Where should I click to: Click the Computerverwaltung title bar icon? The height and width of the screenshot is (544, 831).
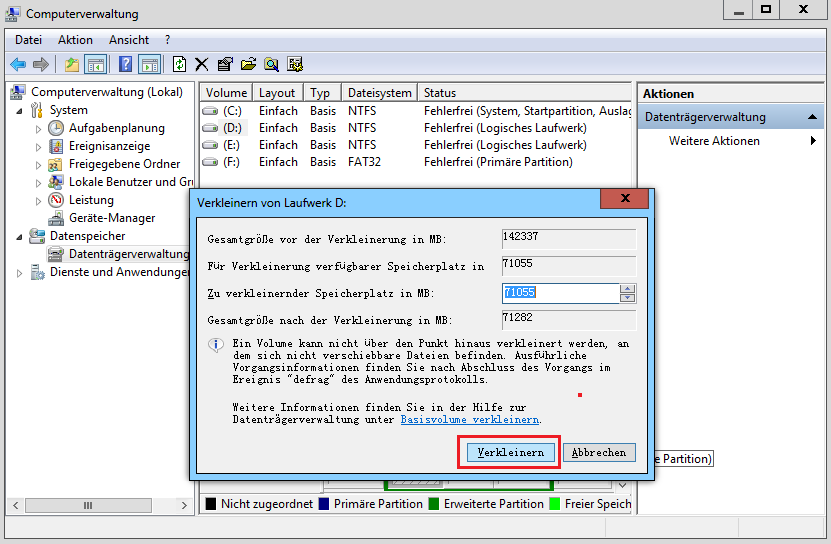pyautogui.click(x=13, y=14)
